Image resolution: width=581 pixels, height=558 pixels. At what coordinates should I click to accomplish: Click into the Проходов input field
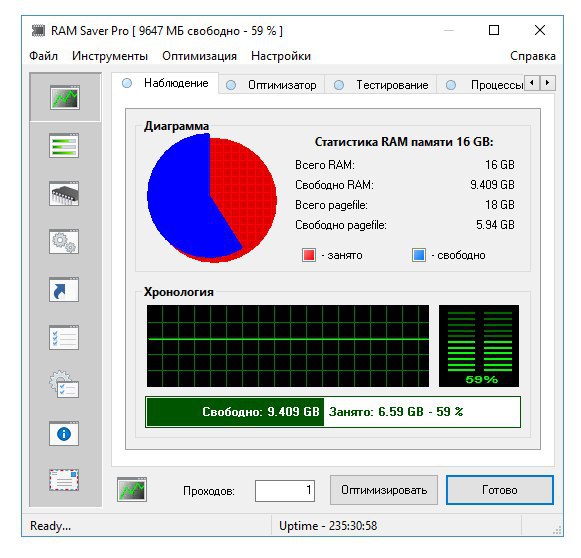(285, 491)
